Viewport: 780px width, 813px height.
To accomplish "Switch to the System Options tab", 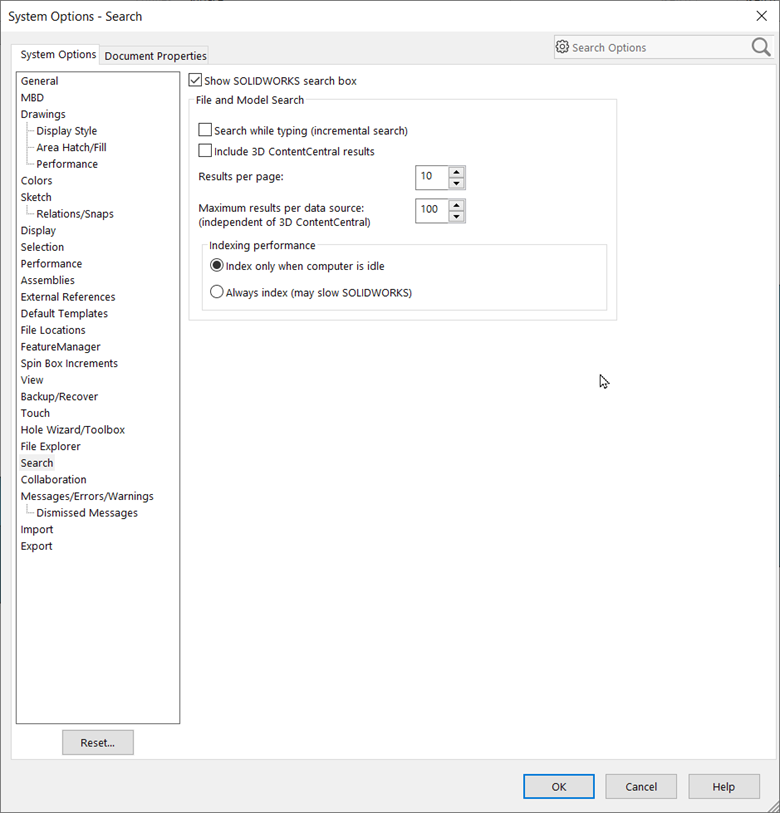I will click(x=58, y=54).
